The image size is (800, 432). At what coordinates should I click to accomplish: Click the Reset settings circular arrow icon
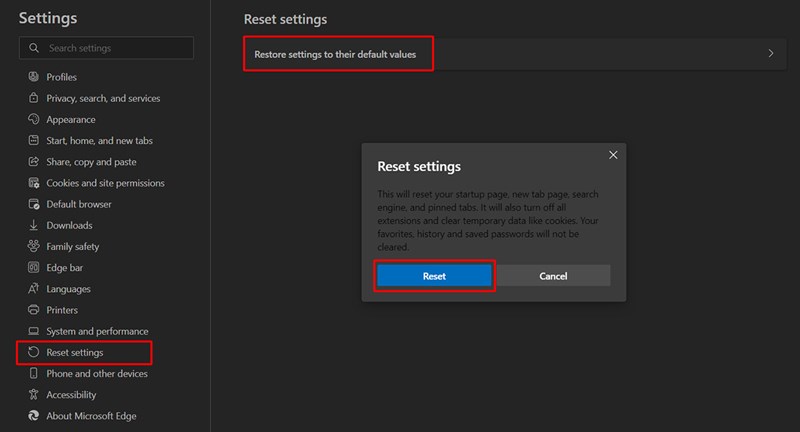pos(34,352)
